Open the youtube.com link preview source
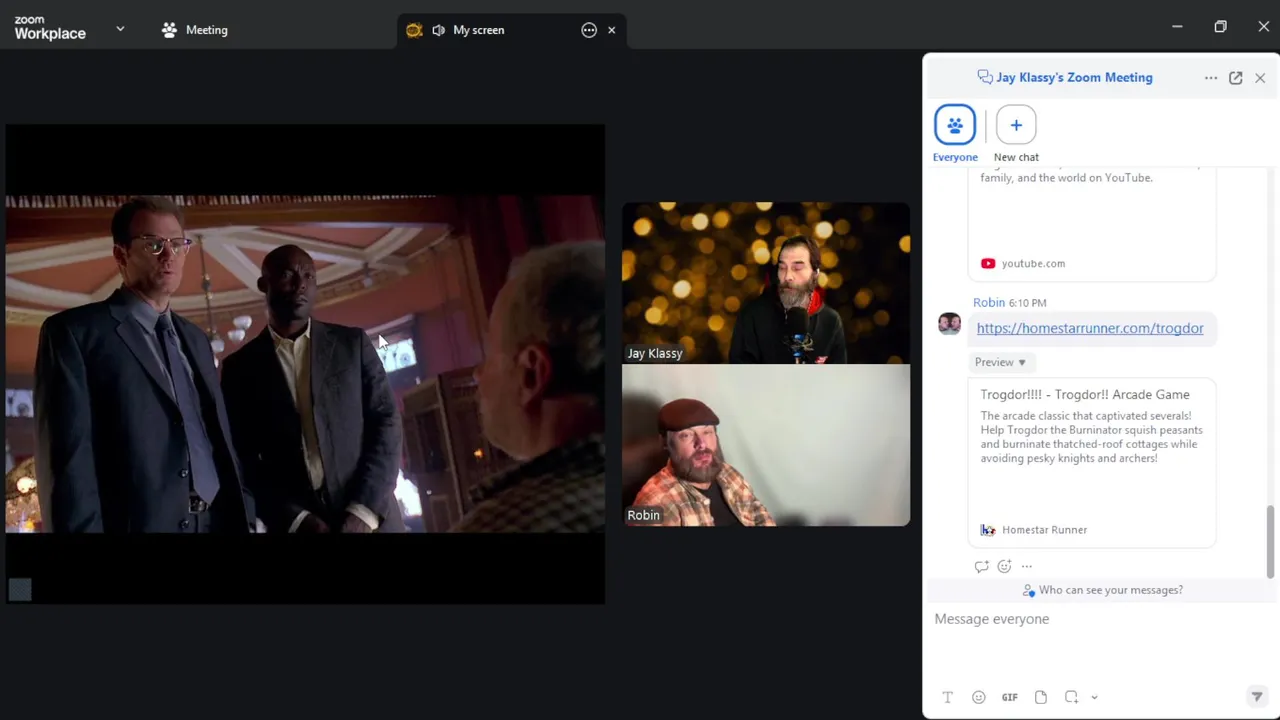 (x=1023, y=263)
